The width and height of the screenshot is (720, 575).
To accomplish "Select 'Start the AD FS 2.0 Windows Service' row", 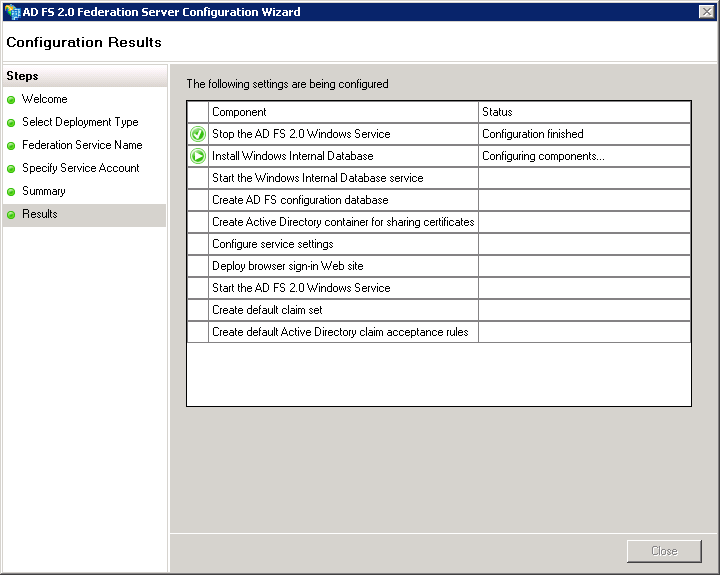I will pos(439,288).
